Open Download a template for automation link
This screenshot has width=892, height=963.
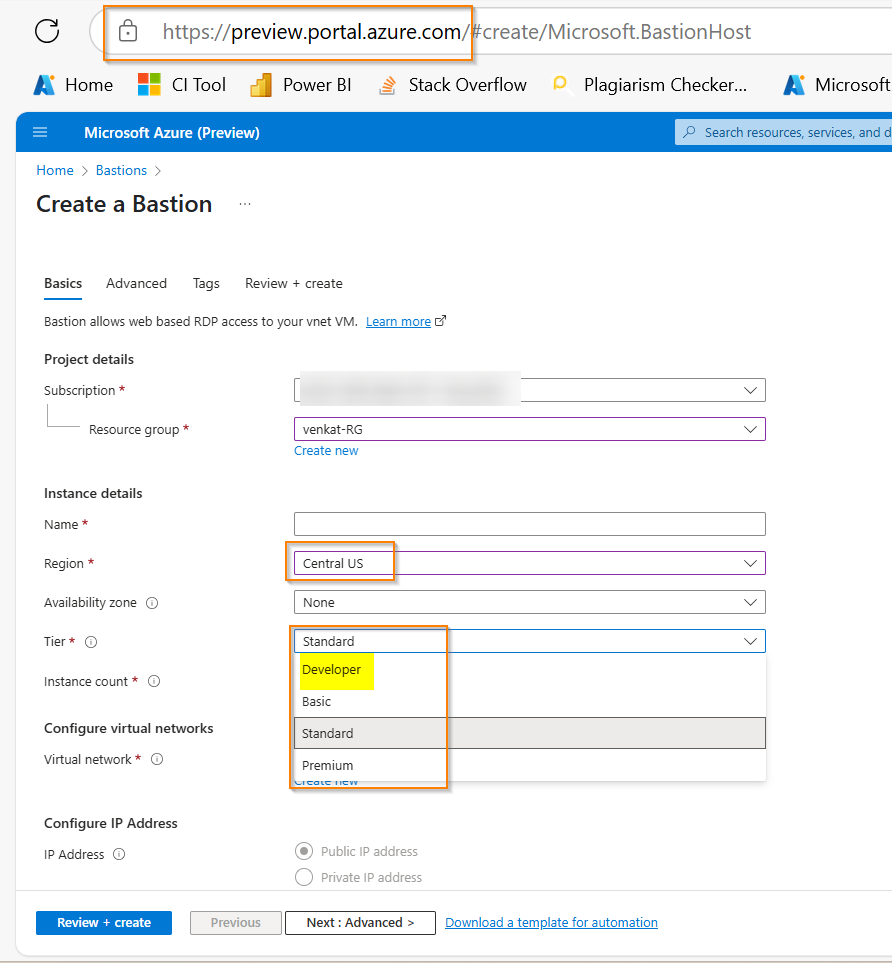[551, 922]
